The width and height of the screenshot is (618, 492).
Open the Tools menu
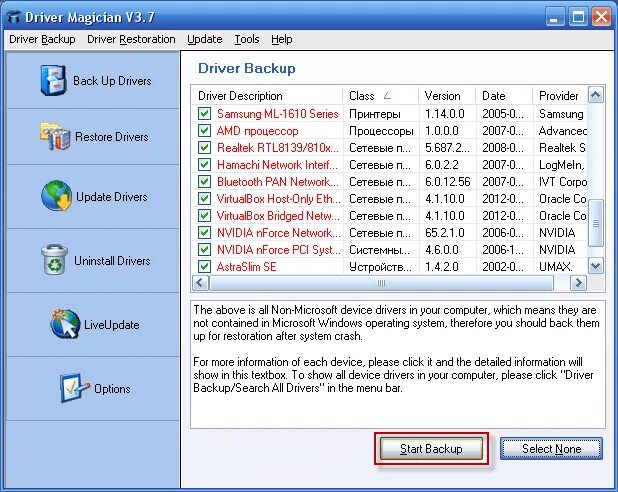click(247, 39)
